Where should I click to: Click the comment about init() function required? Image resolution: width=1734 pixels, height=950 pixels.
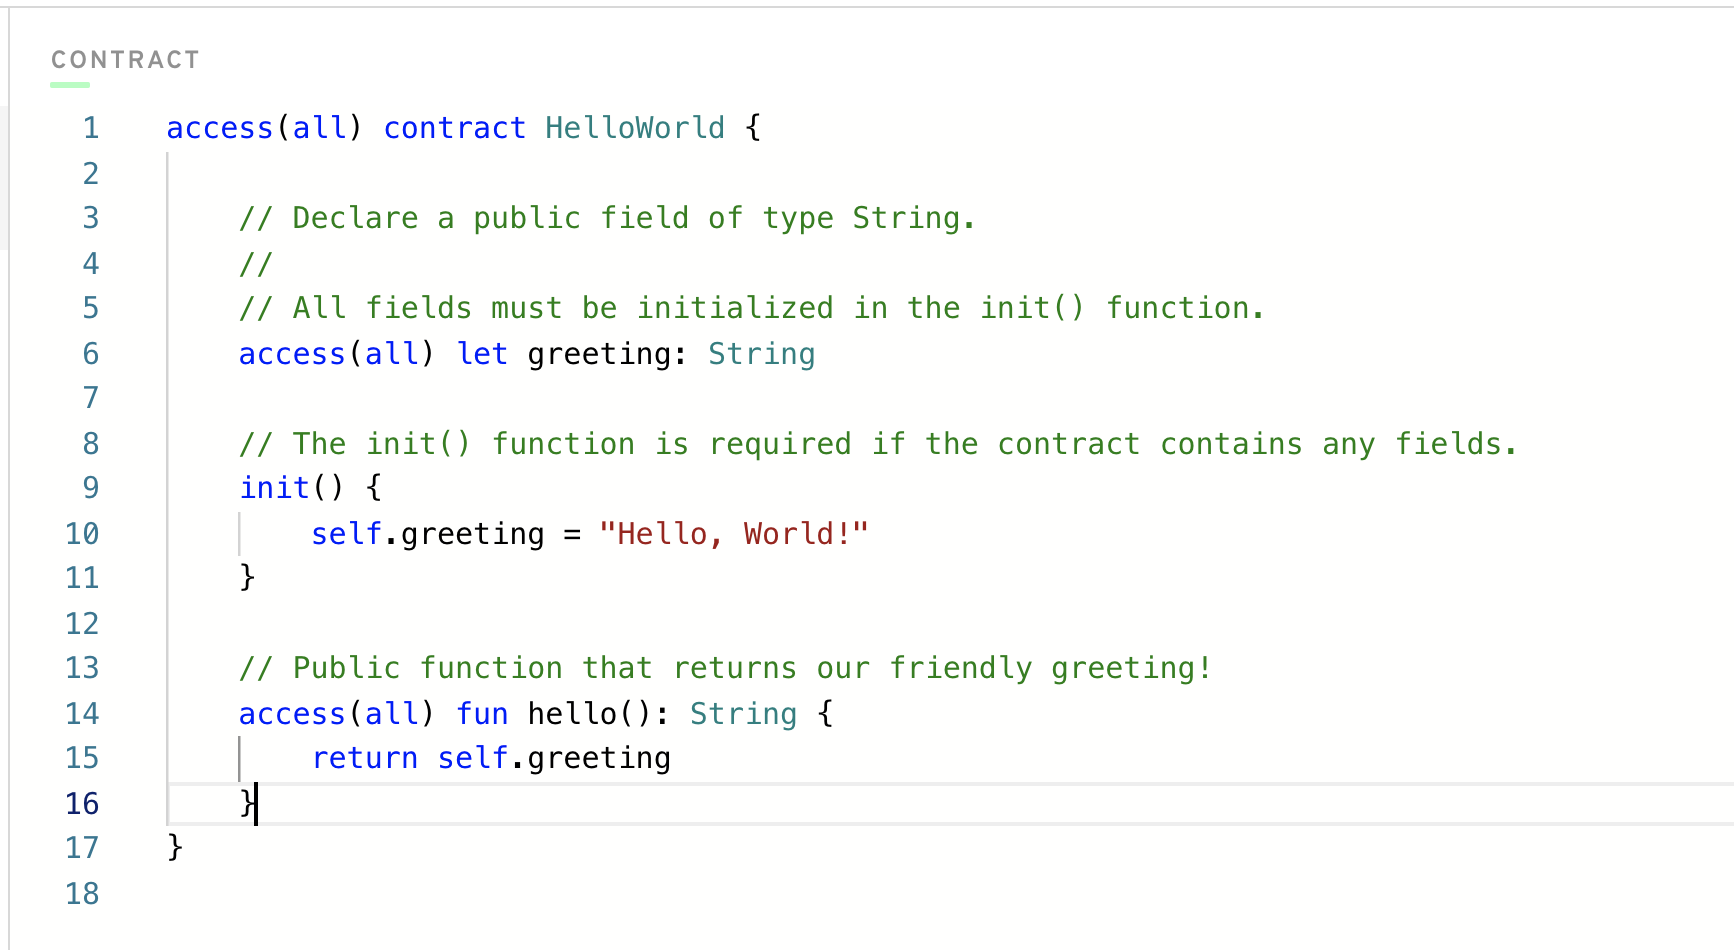(x=878, y=444)
